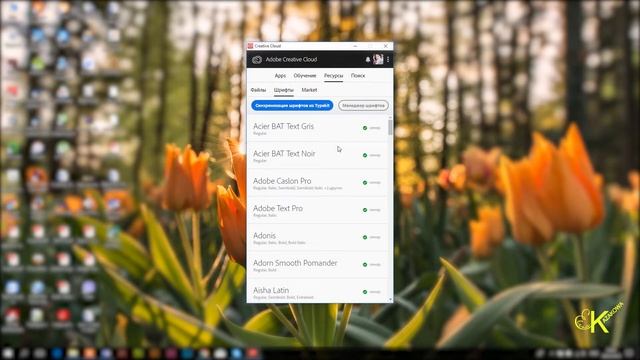Close the Creative Cloud window

coord(386,46)
